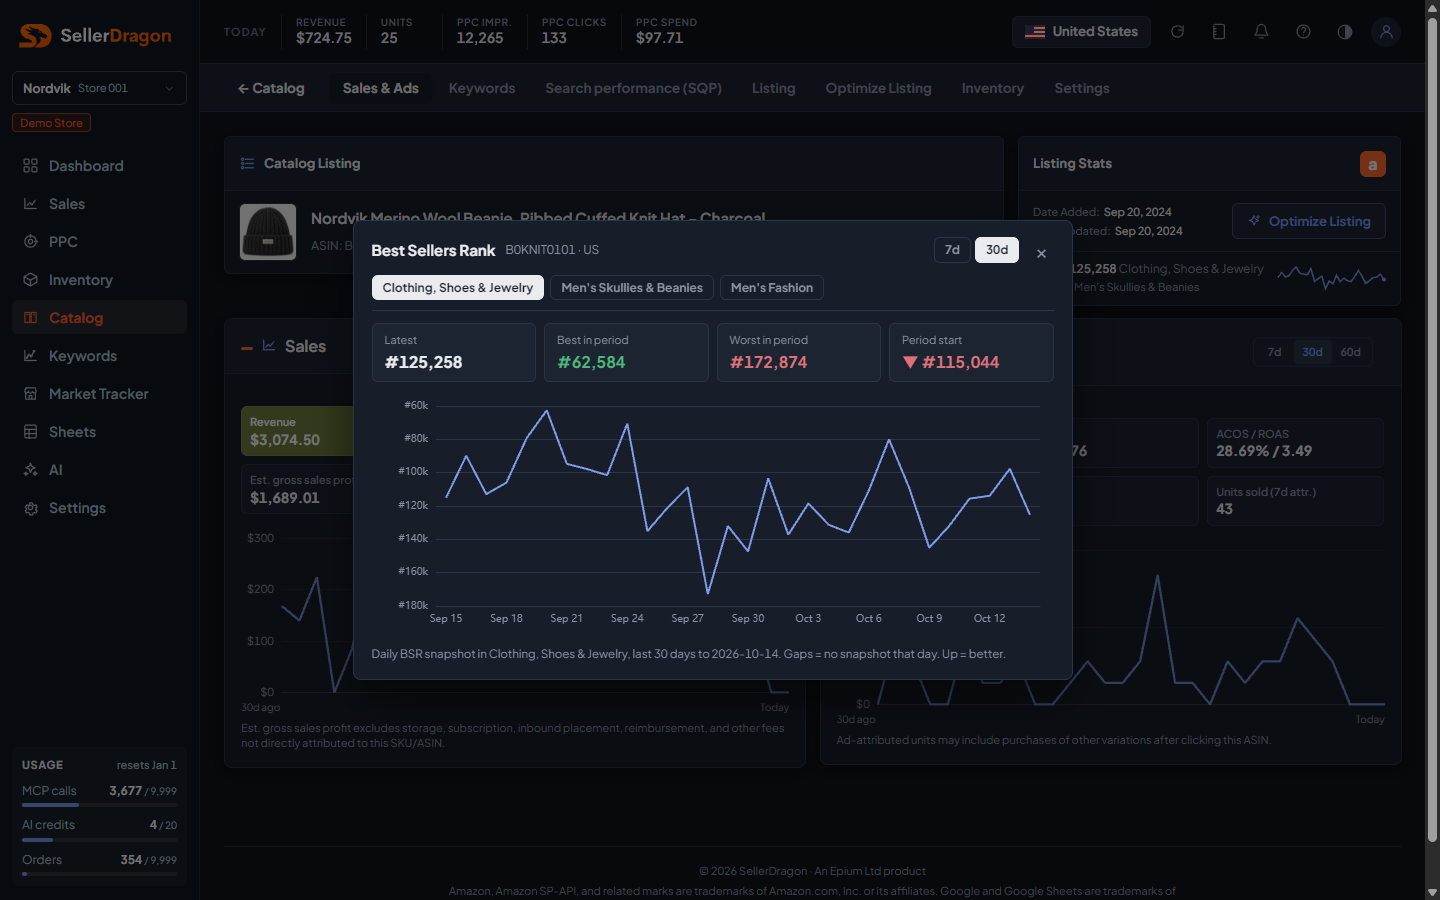Click the beanie product thumbnail
Screen dimensions: 1440x900
(268, 232)
